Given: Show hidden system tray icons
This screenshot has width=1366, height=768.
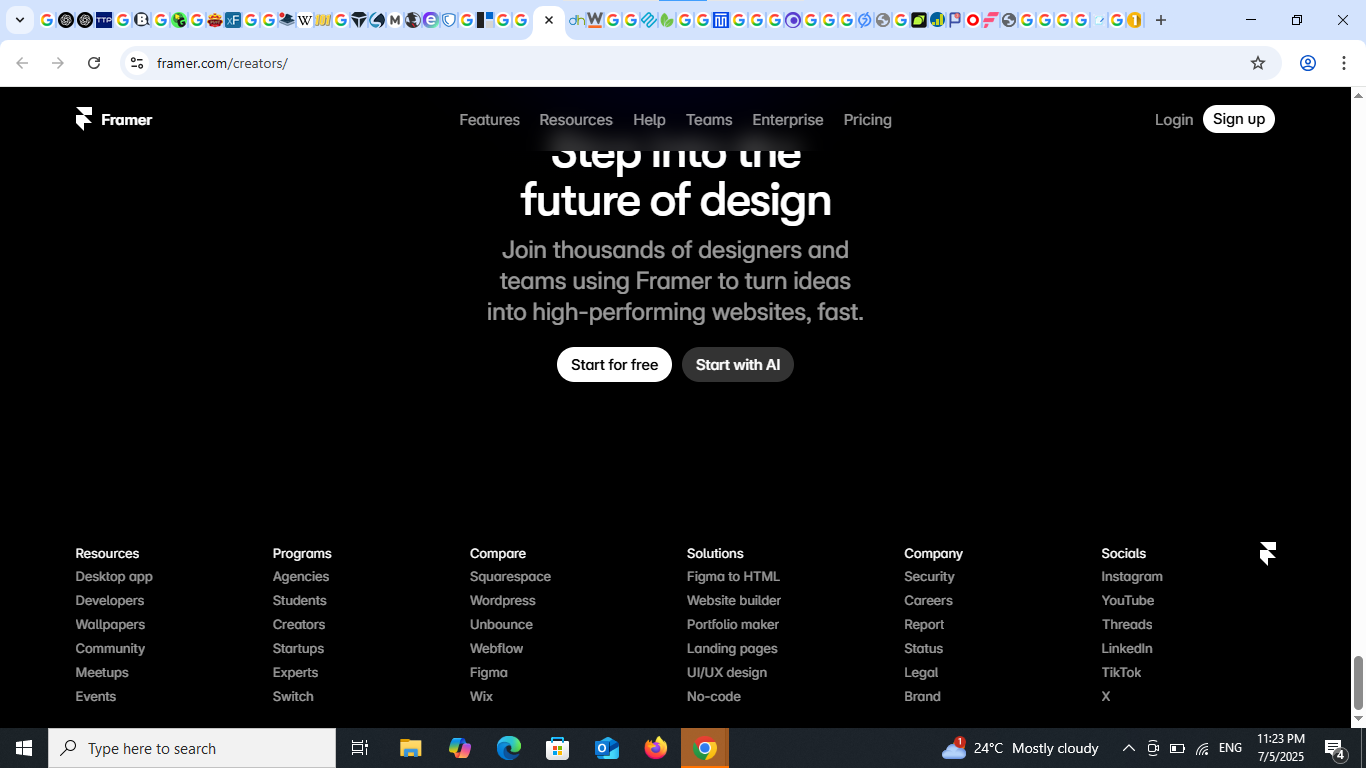Looking at the screenshot, I should coord(1129,748).
